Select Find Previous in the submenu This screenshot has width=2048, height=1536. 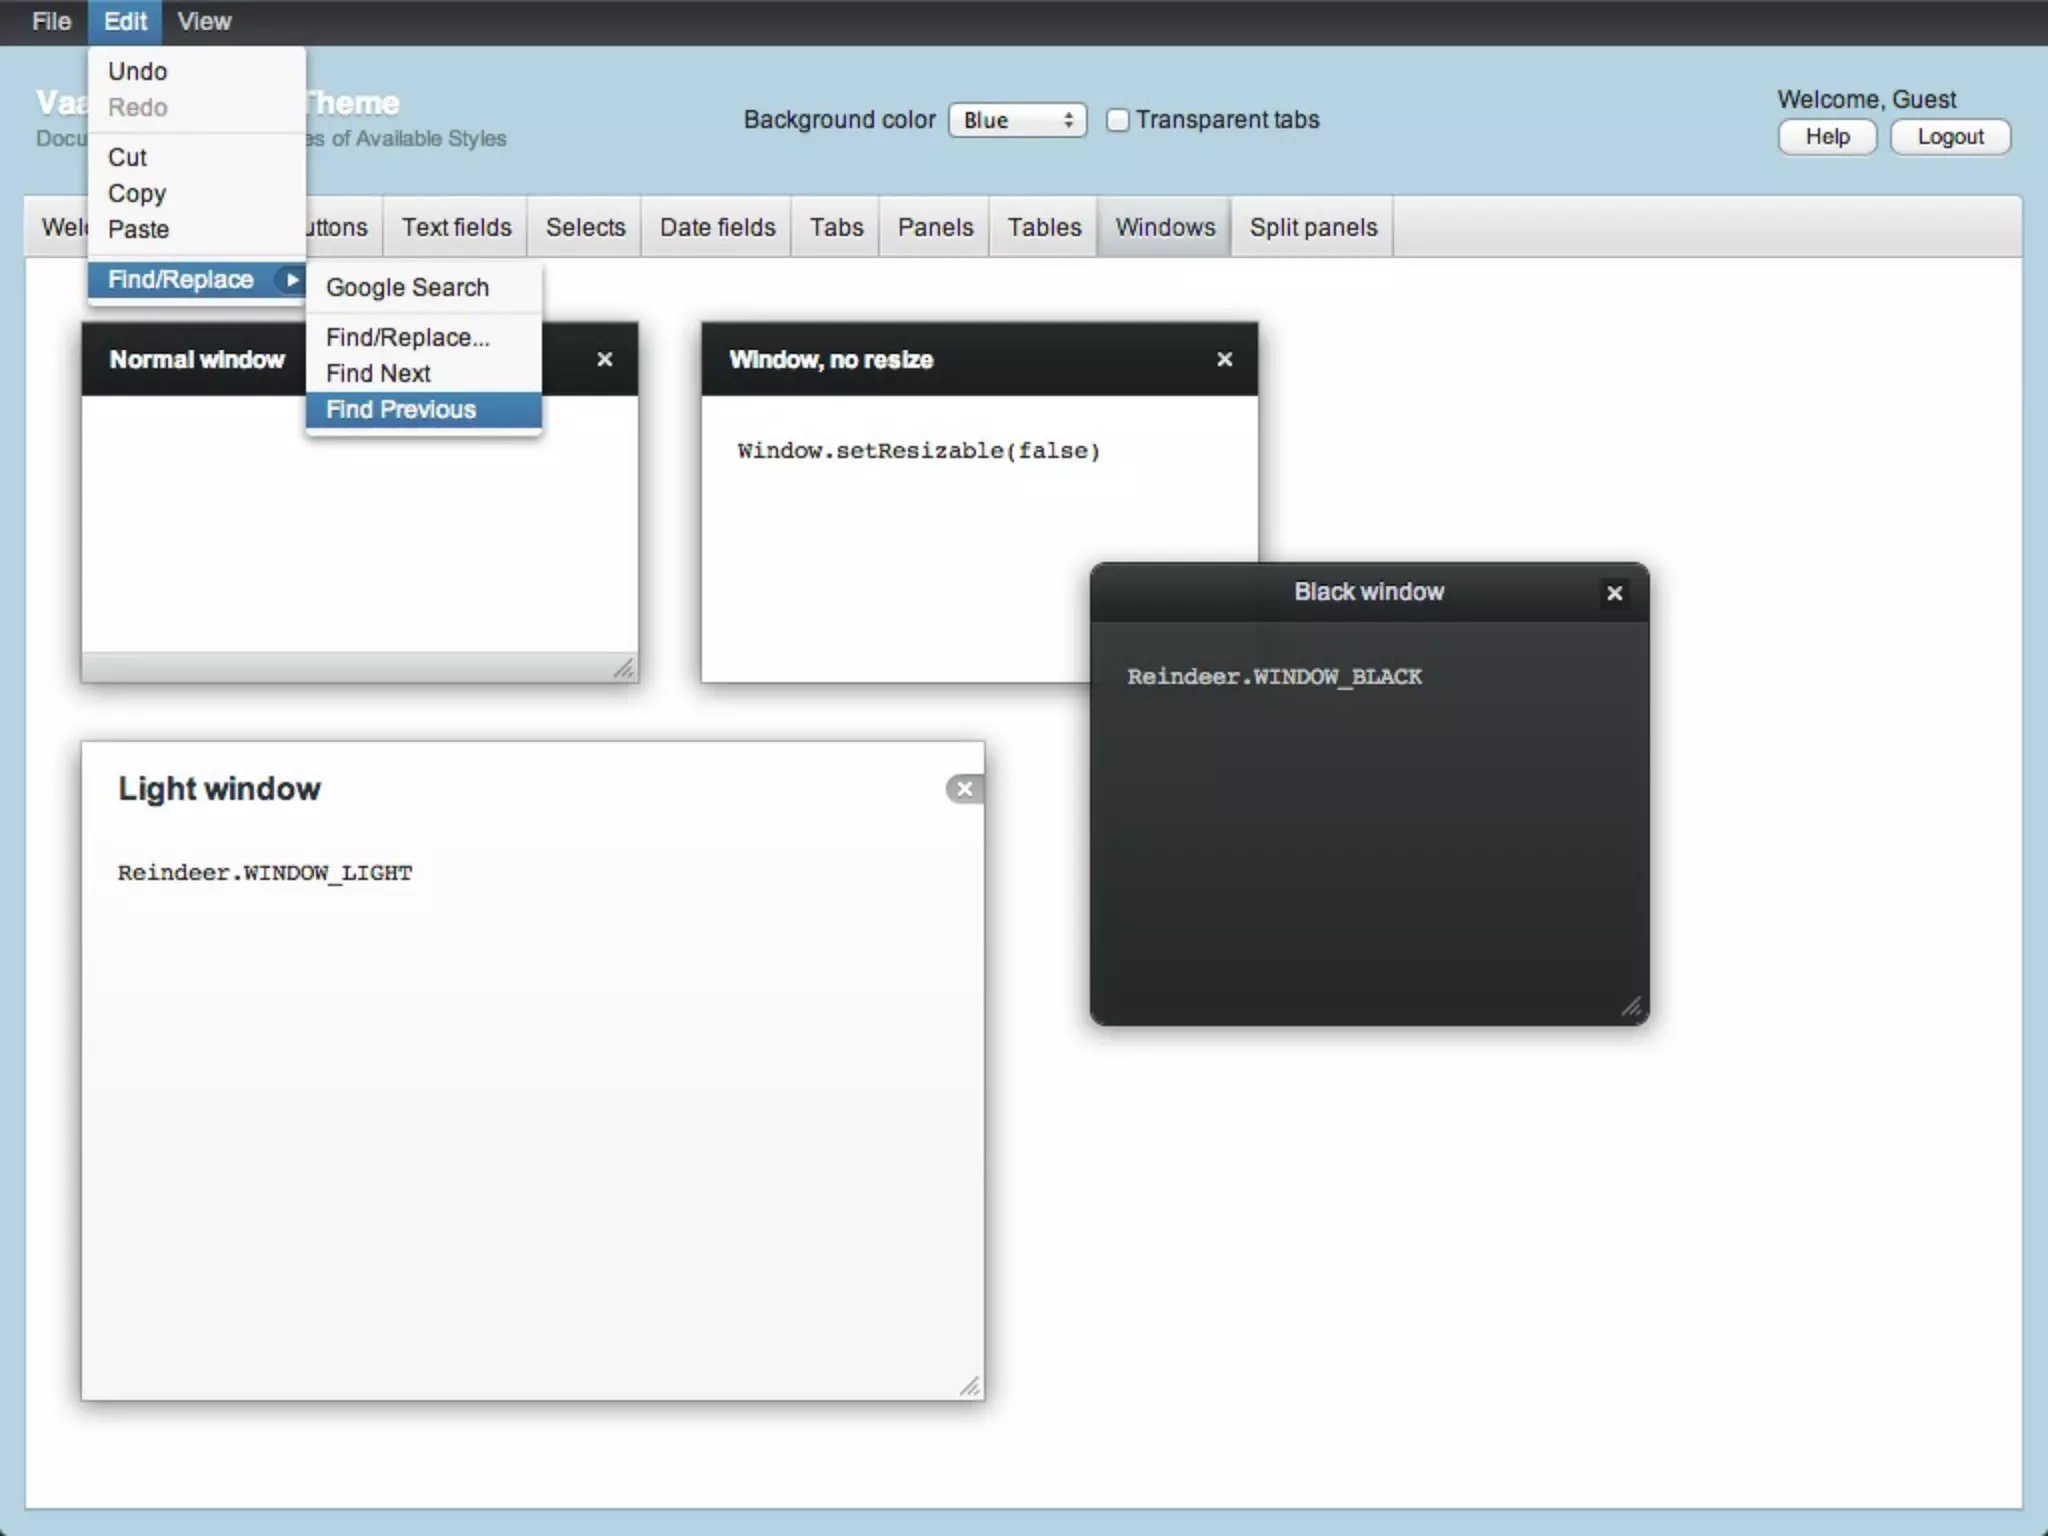pyautogui.click(x=401, y=410)
